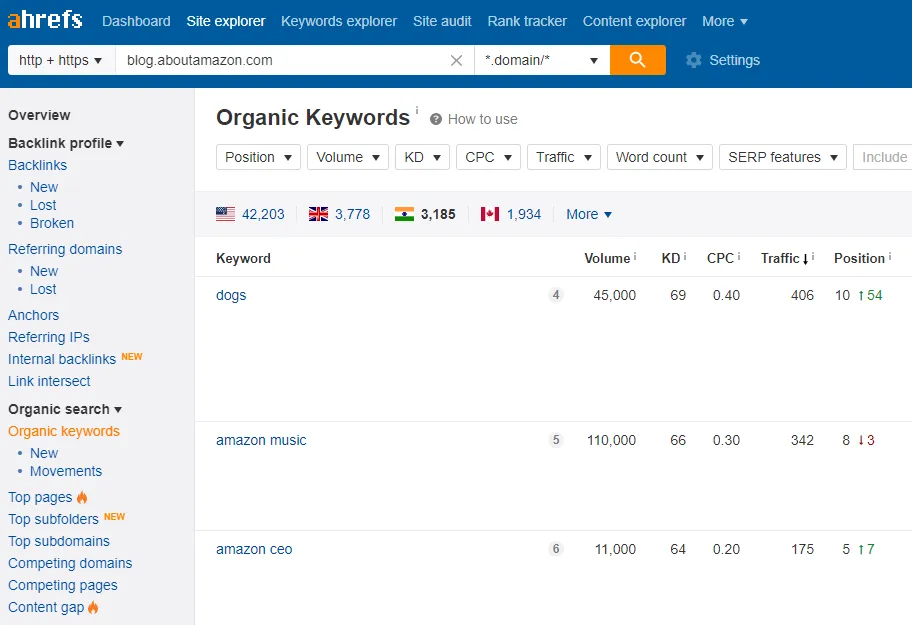912x625 pixels.
Task: Click the ahrefs logo
Action: (45, 20)
